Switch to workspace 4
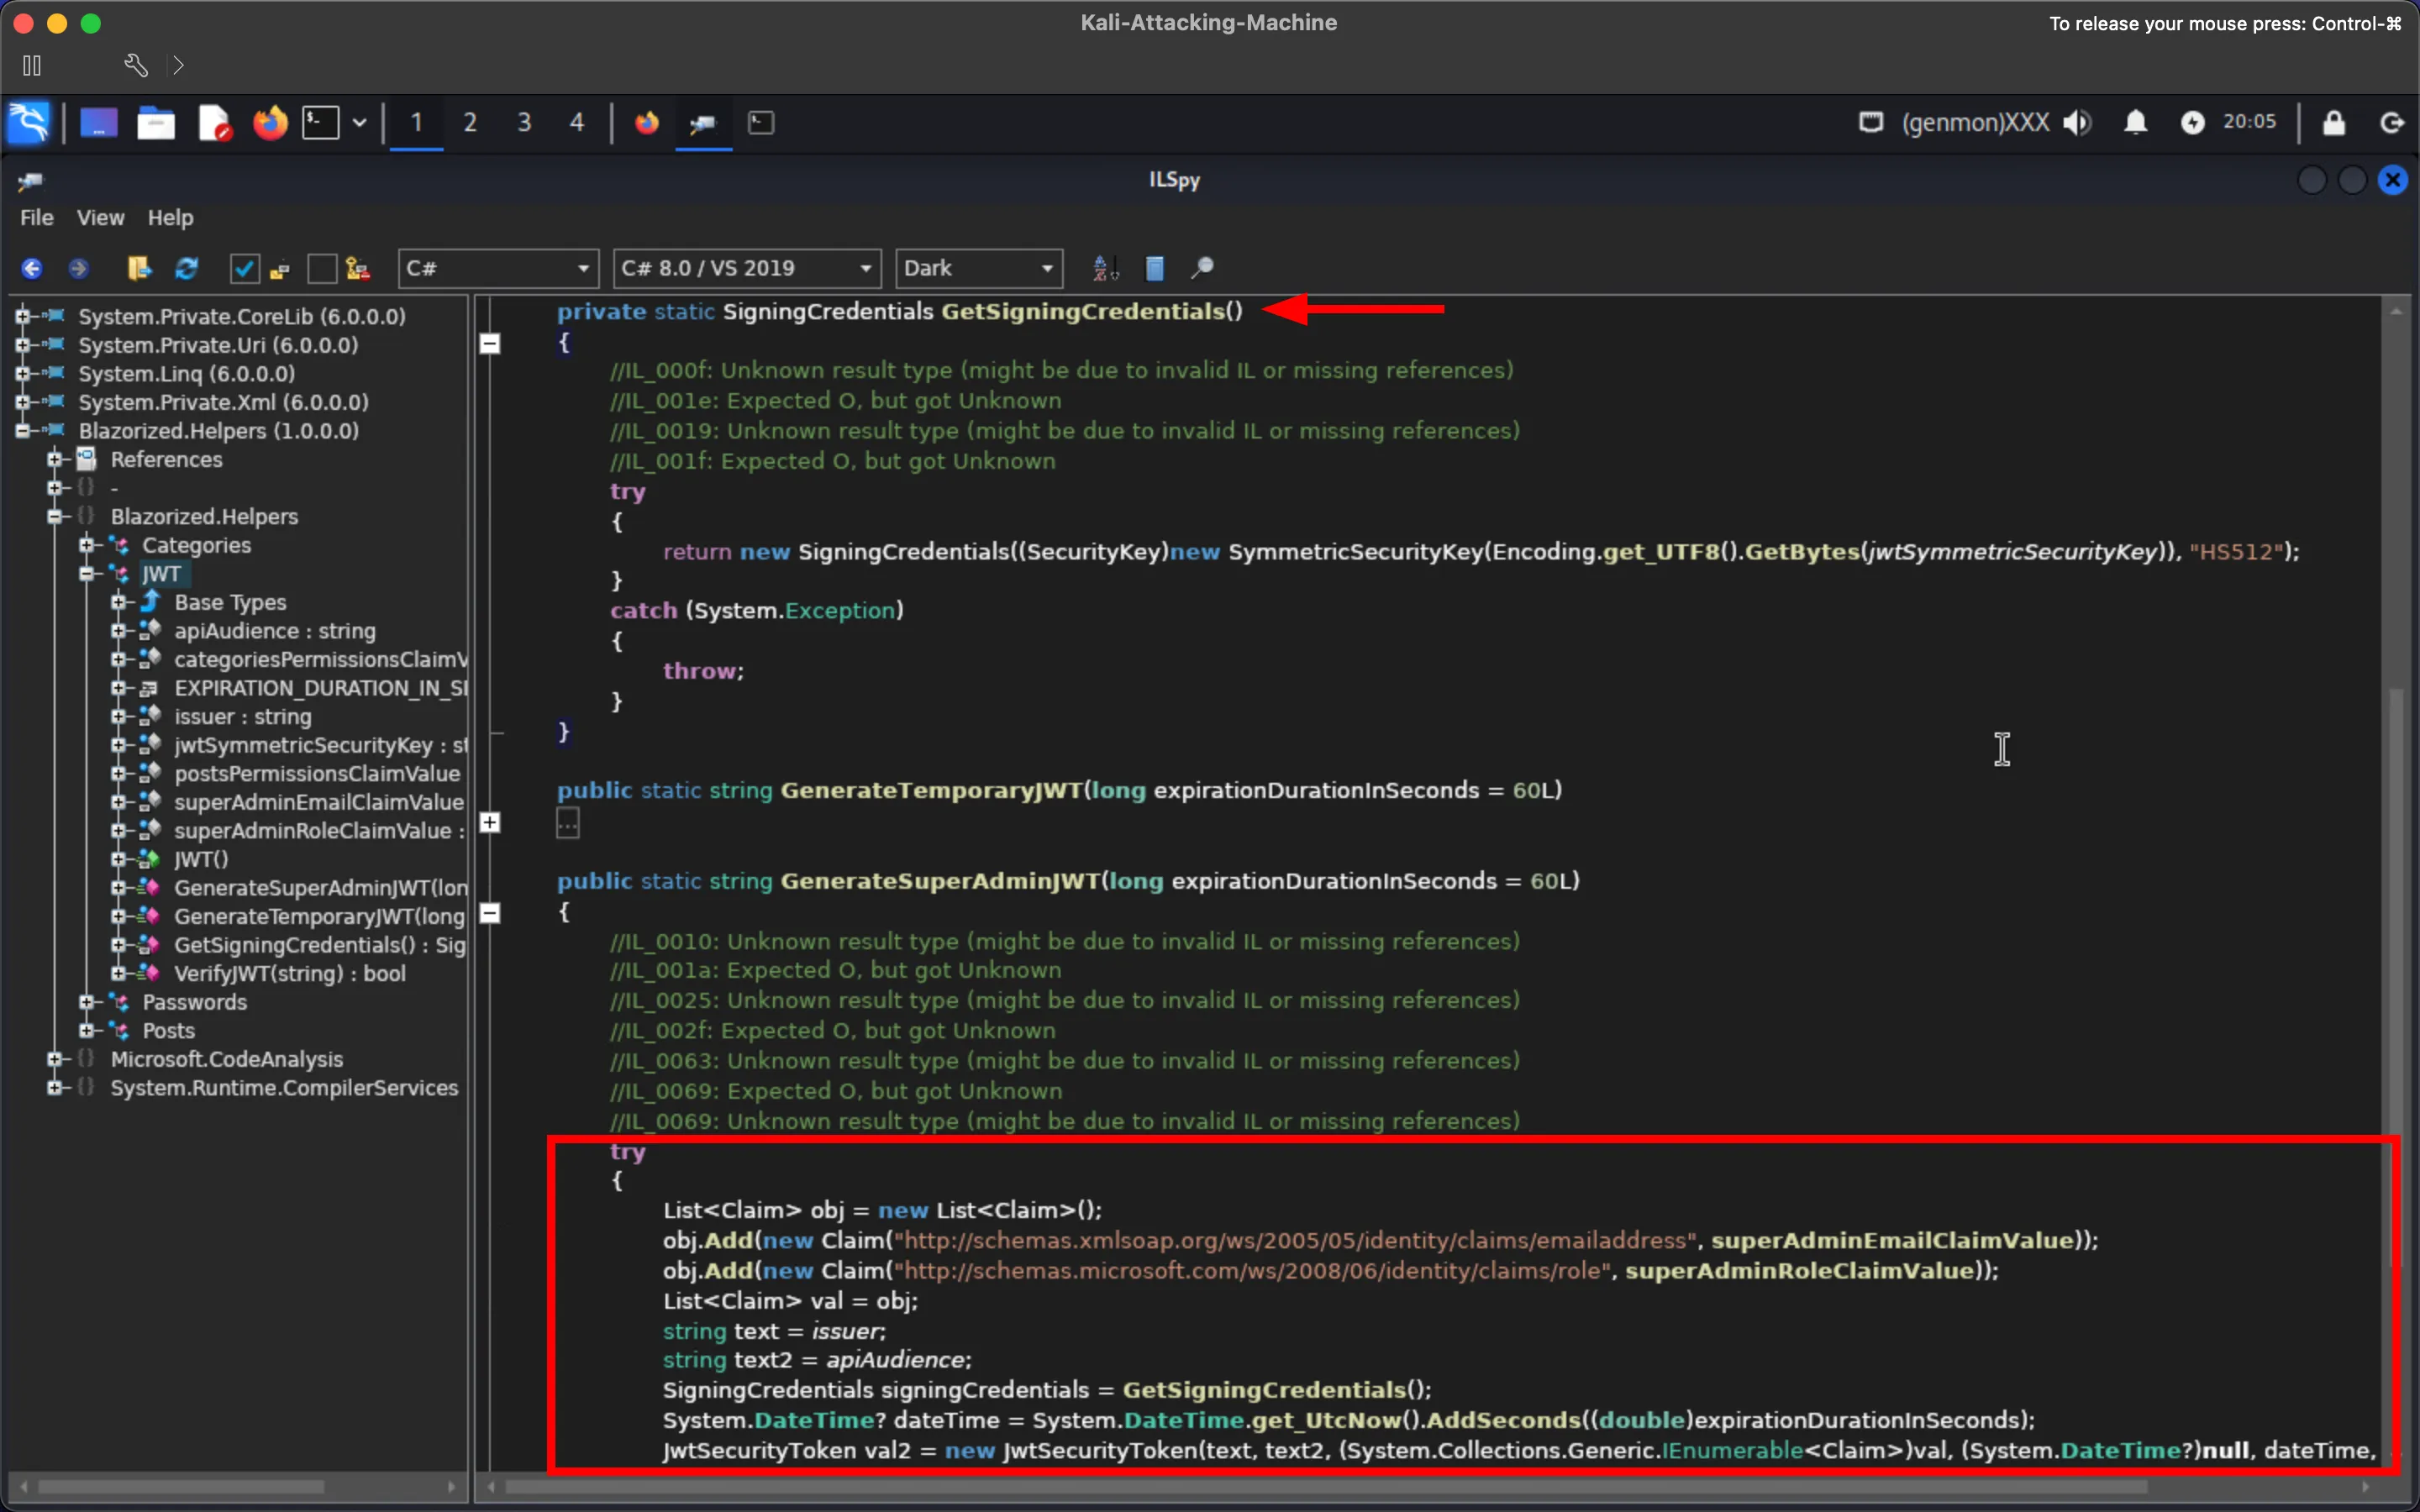 (577, 123)
